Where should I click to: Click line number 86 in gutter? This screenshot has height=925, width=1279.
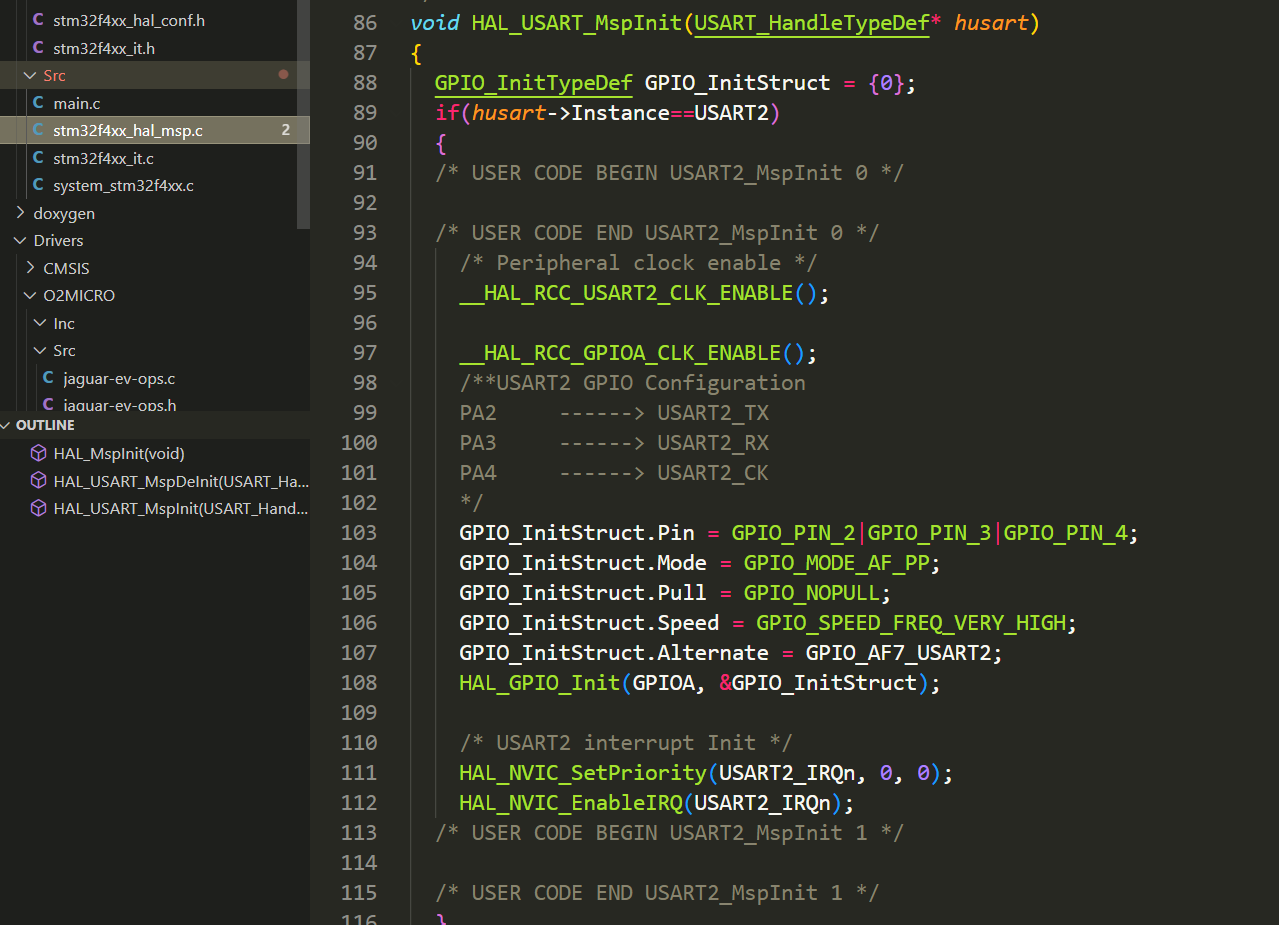(365, 23)
